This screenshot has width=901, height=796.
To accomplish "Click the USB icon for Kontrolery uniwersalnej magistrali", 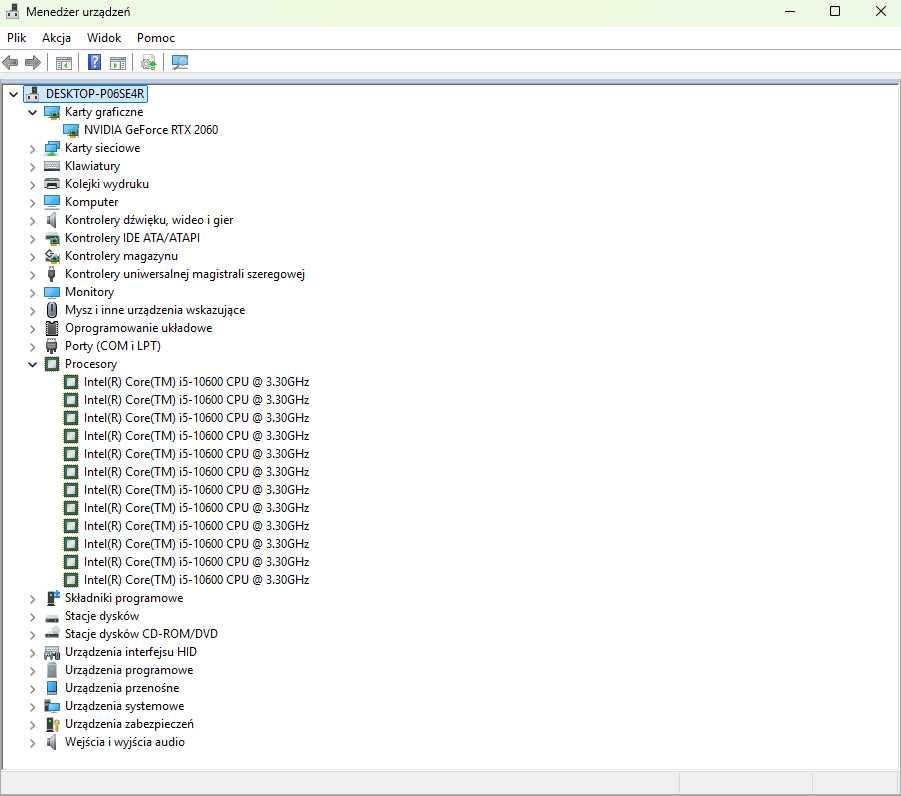I will click(x=52, y=274).
